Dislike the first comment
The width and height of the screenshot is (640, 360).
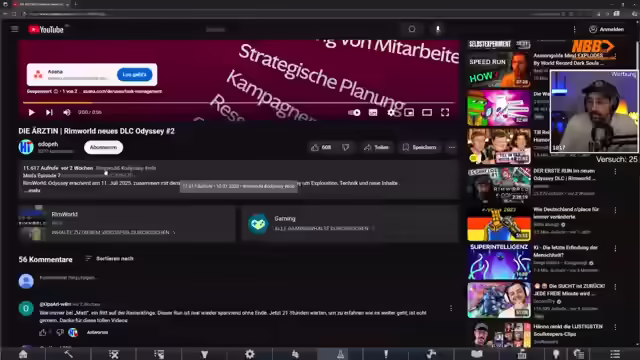60,333
